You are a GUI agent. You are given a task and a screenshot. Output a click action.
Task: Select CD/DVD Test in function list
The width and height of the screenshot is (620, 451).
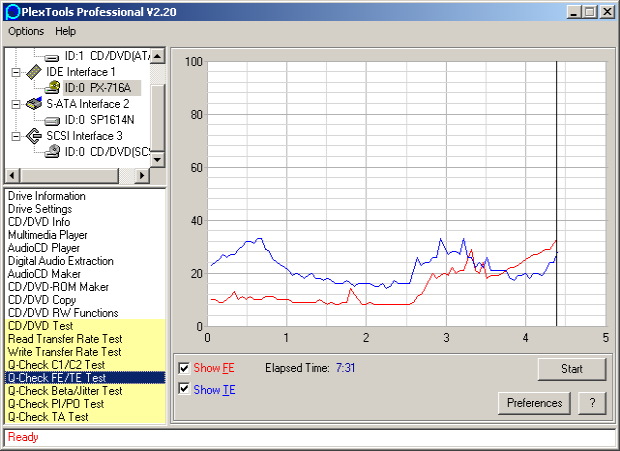pyautogui.click(x=85, y=326)
